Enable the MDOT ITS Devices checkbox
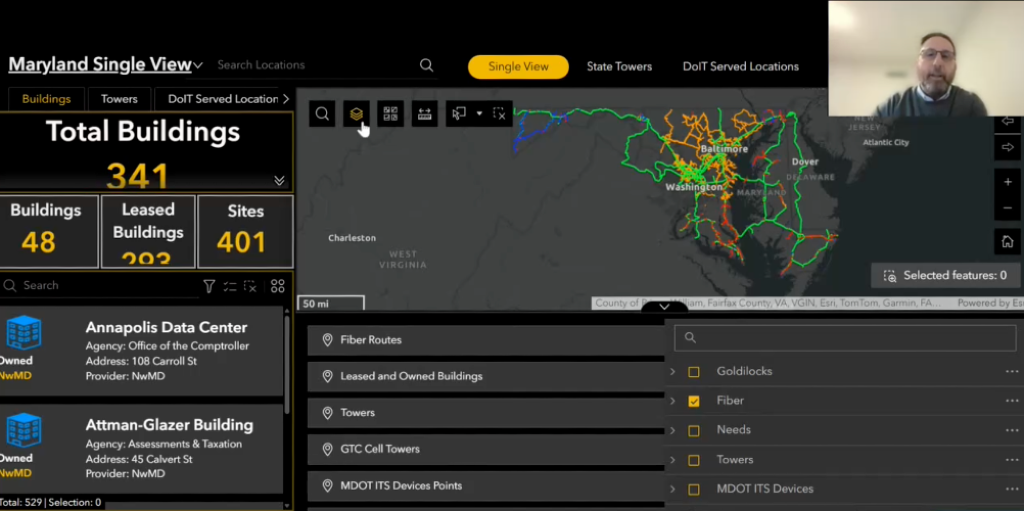The width and height of the screenshot is (1024, 511). click(x=694, y=489)
